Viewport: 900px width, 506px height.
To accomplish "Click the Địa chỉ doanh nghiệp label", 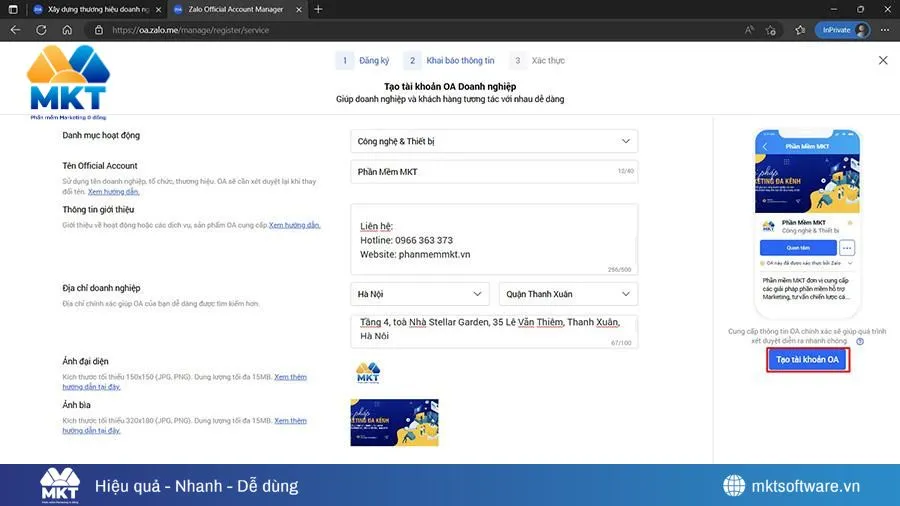I will 101,288.
